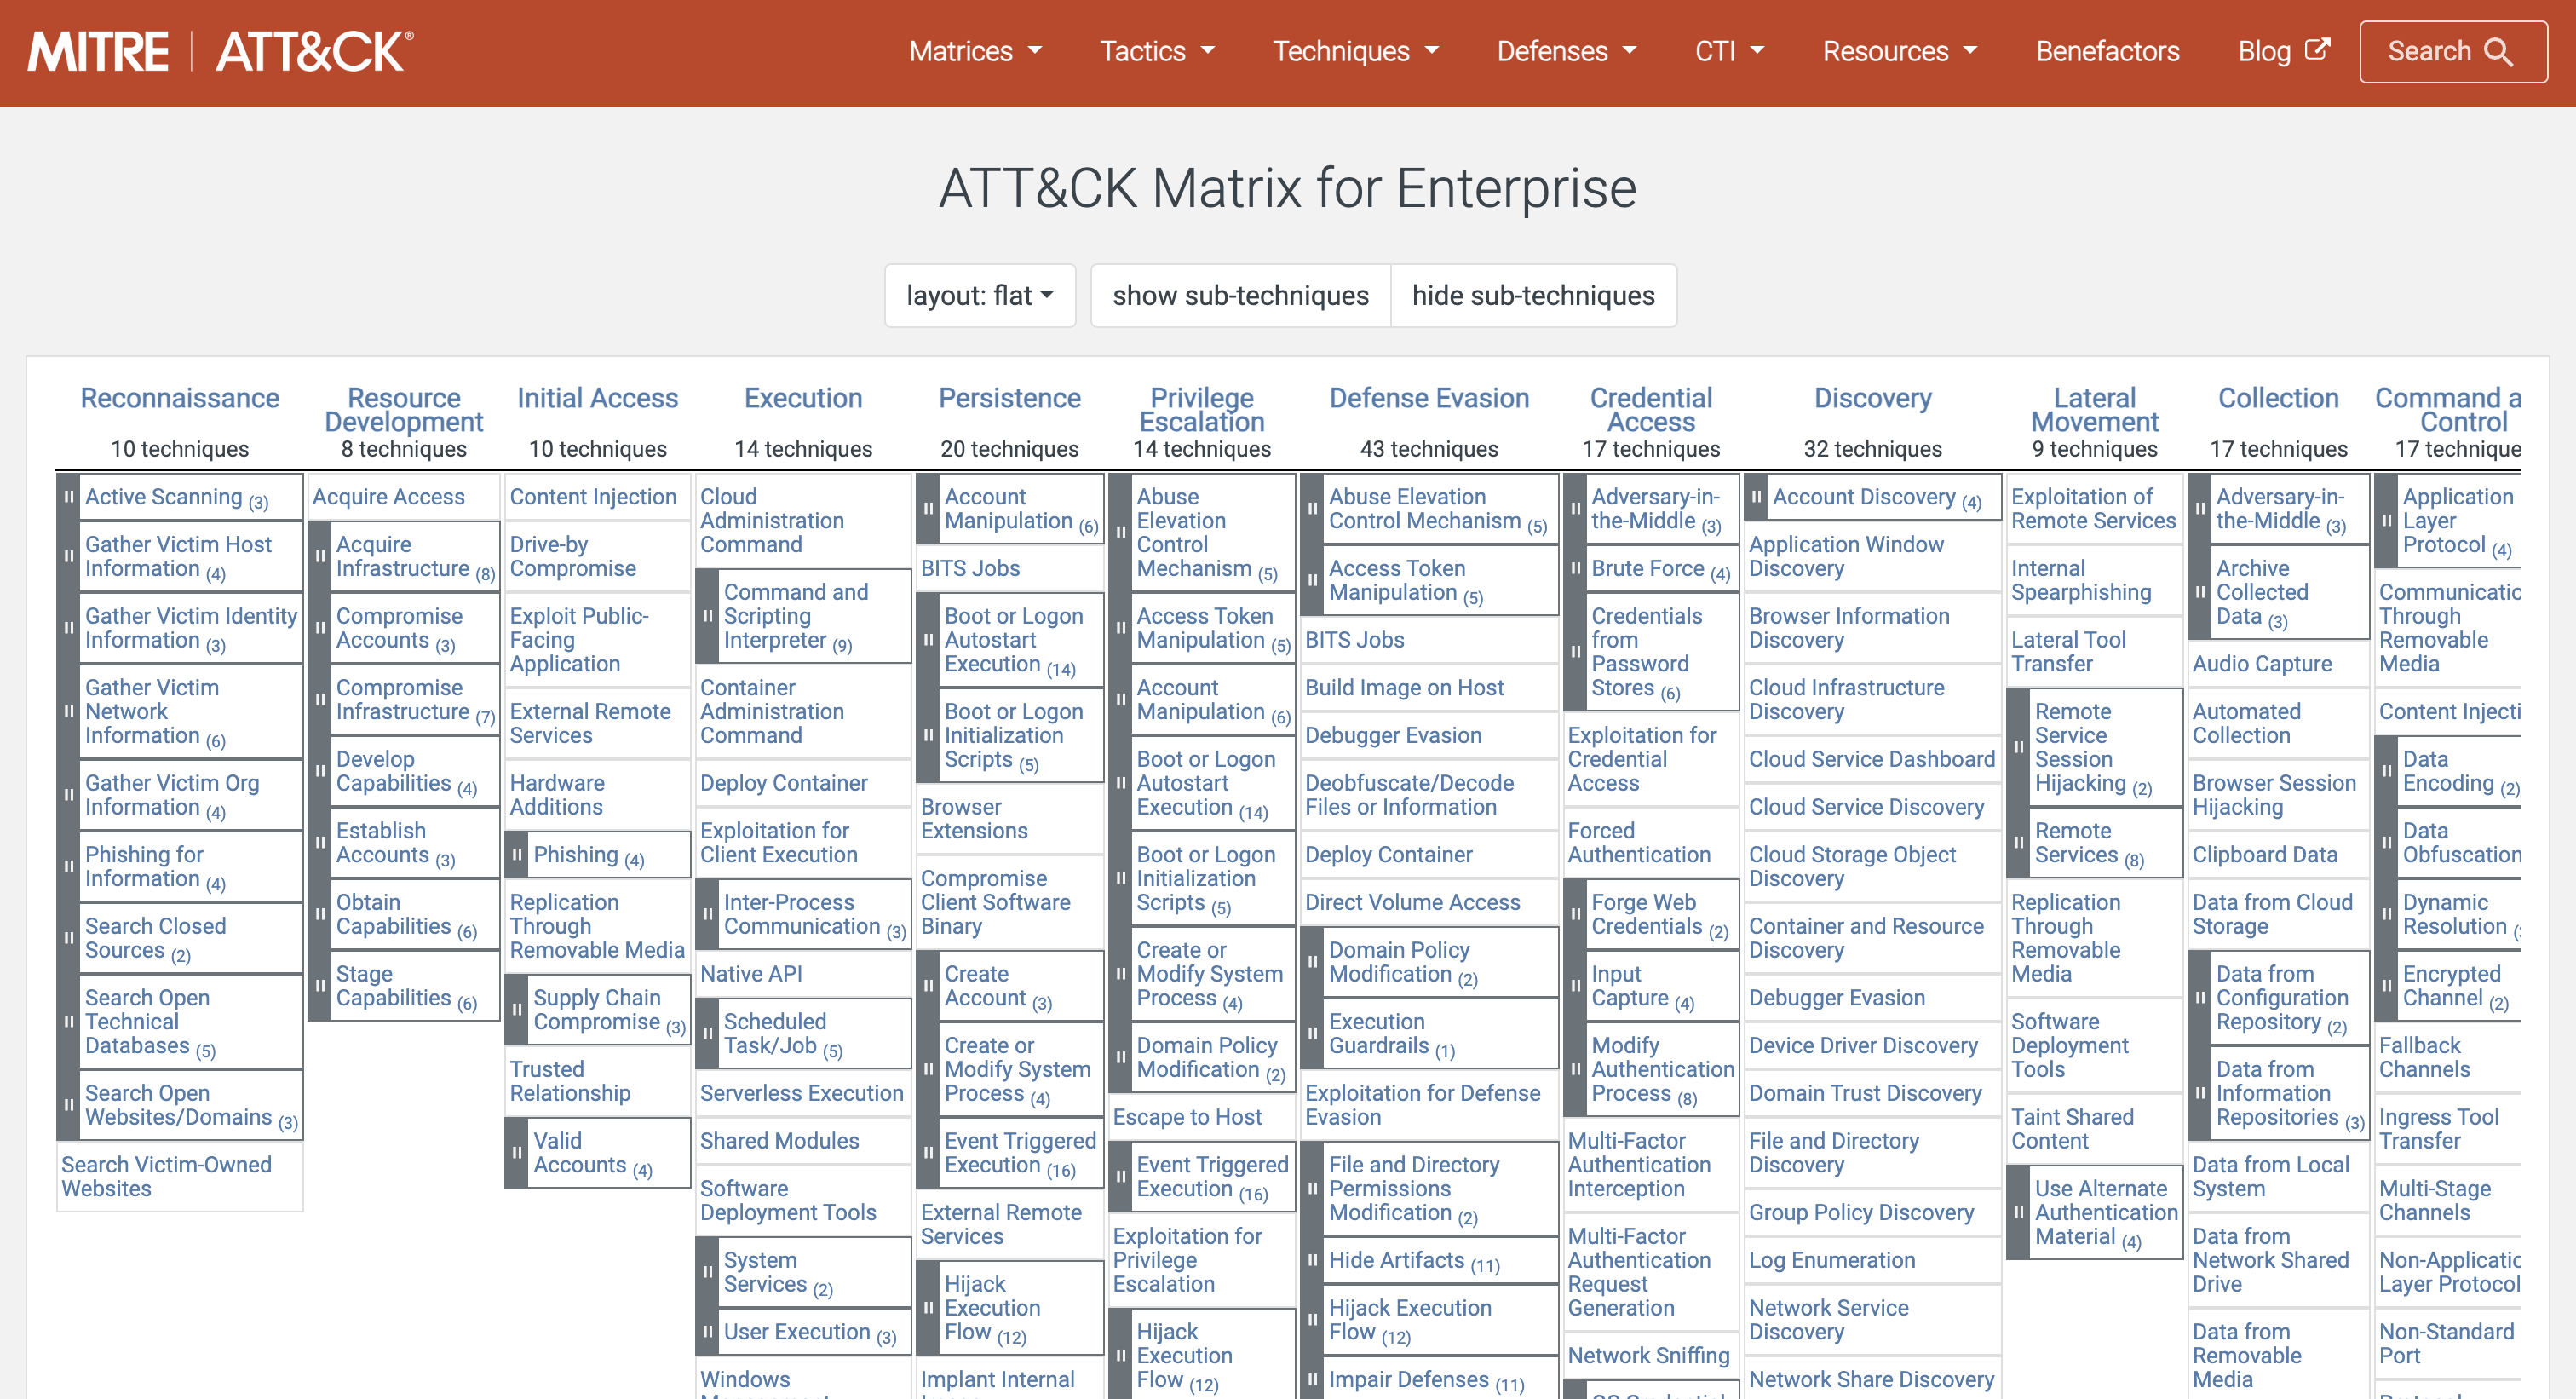Expand Scheduled Task/Job handle in Execution
Screen dimensions: 2576x1399
point(707,1034)
